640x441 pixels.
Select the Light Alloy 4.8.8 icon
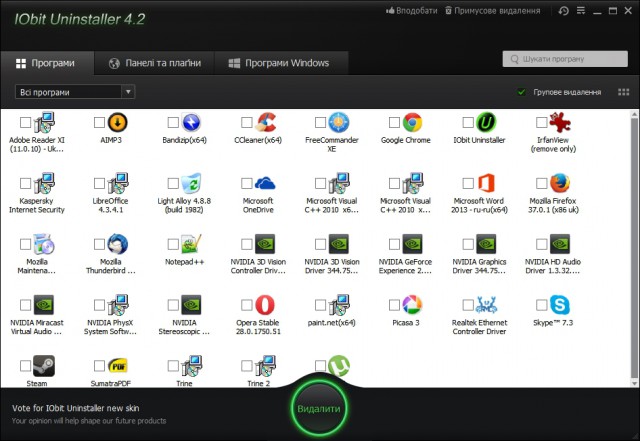point(191,183)
